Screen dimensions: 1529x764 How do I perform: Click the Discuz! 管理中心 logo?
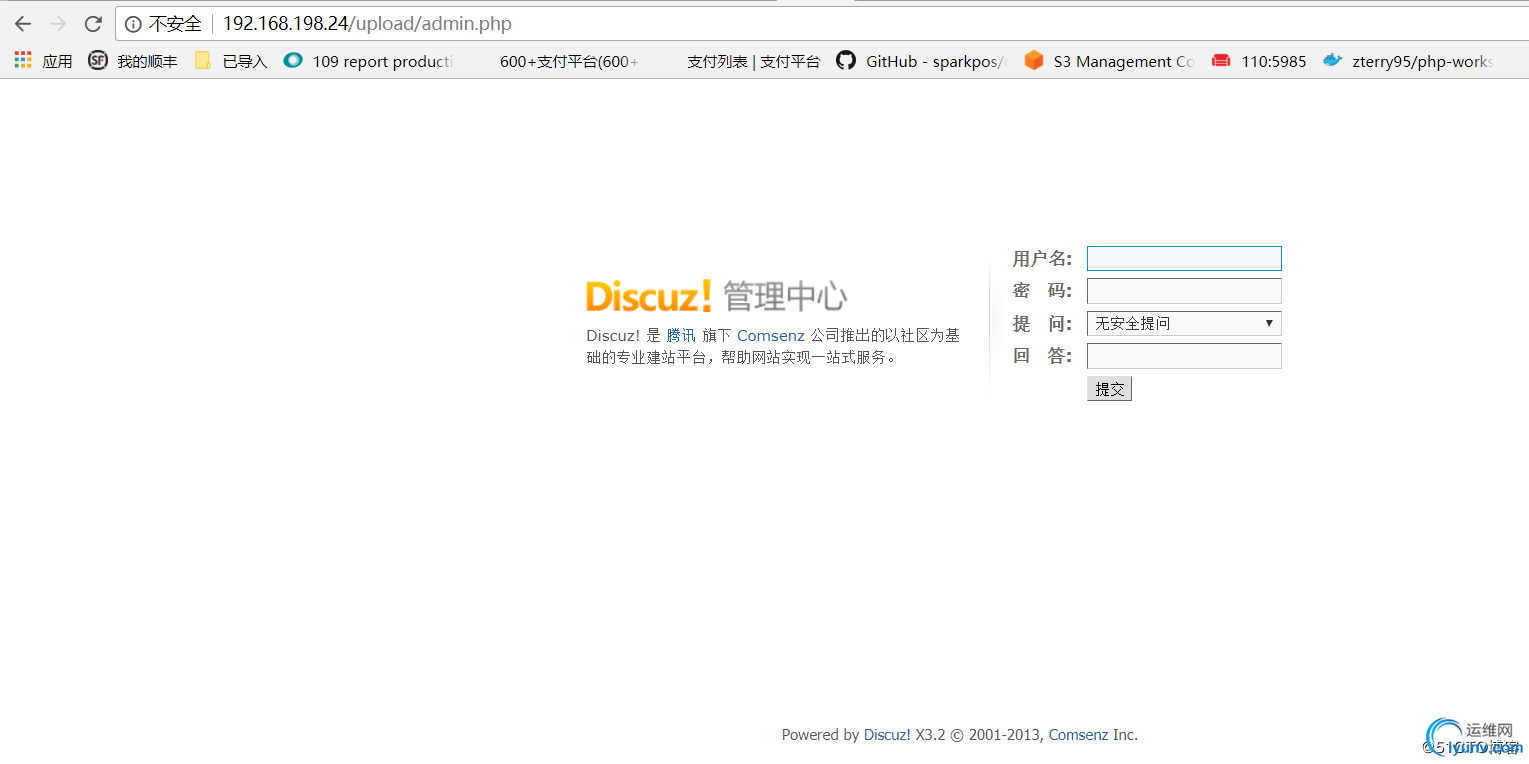point(716,296)
